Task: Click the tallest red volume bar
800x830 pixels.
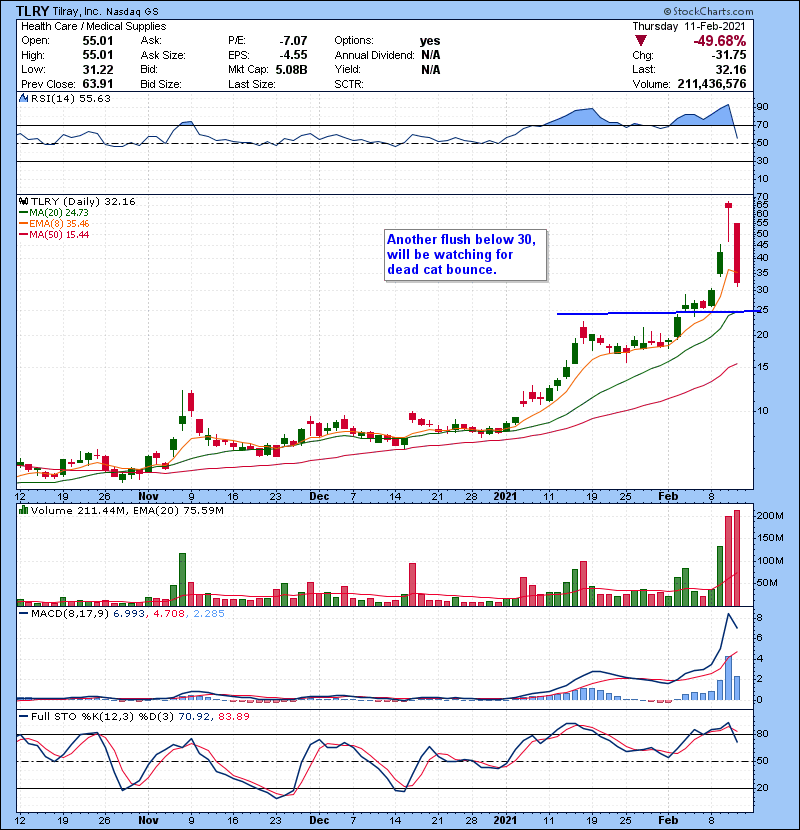Action: click(737, 558)
